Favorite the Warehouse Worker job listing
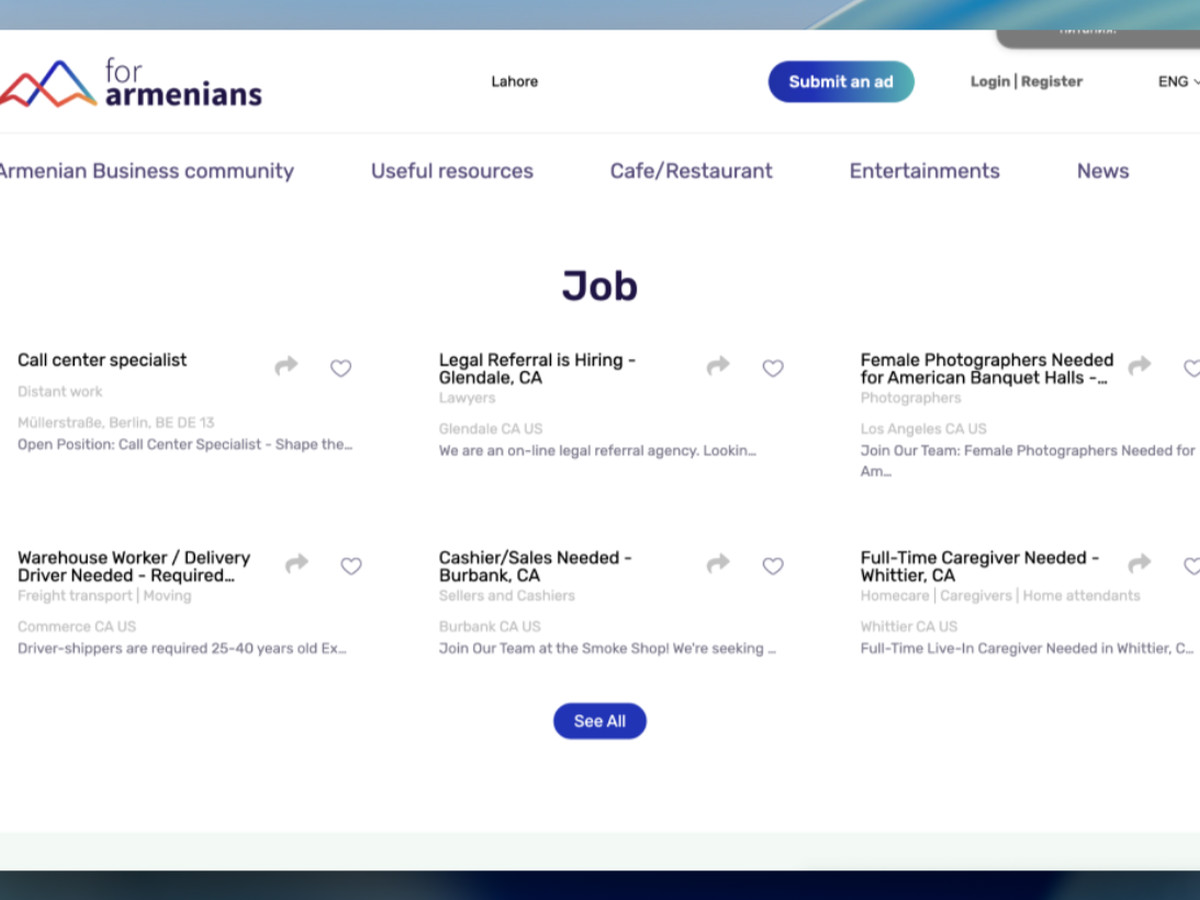 tap(351, 566)
